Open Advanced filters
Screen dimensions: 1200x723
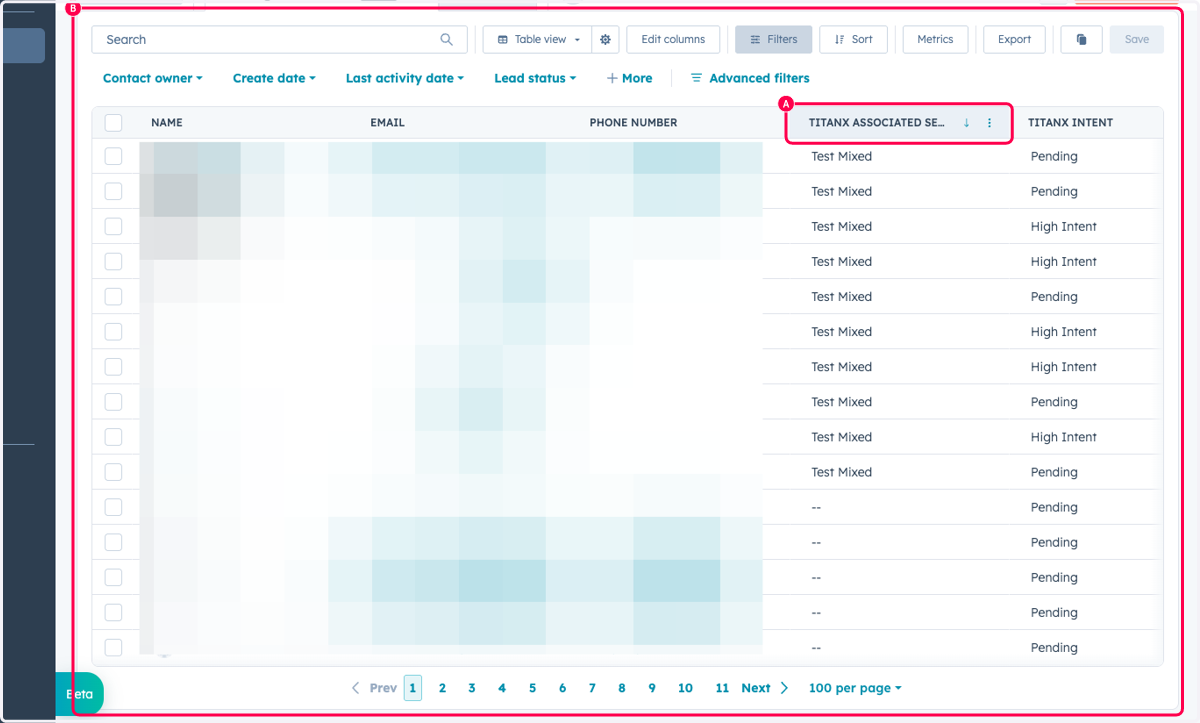[x=750, y=78]
